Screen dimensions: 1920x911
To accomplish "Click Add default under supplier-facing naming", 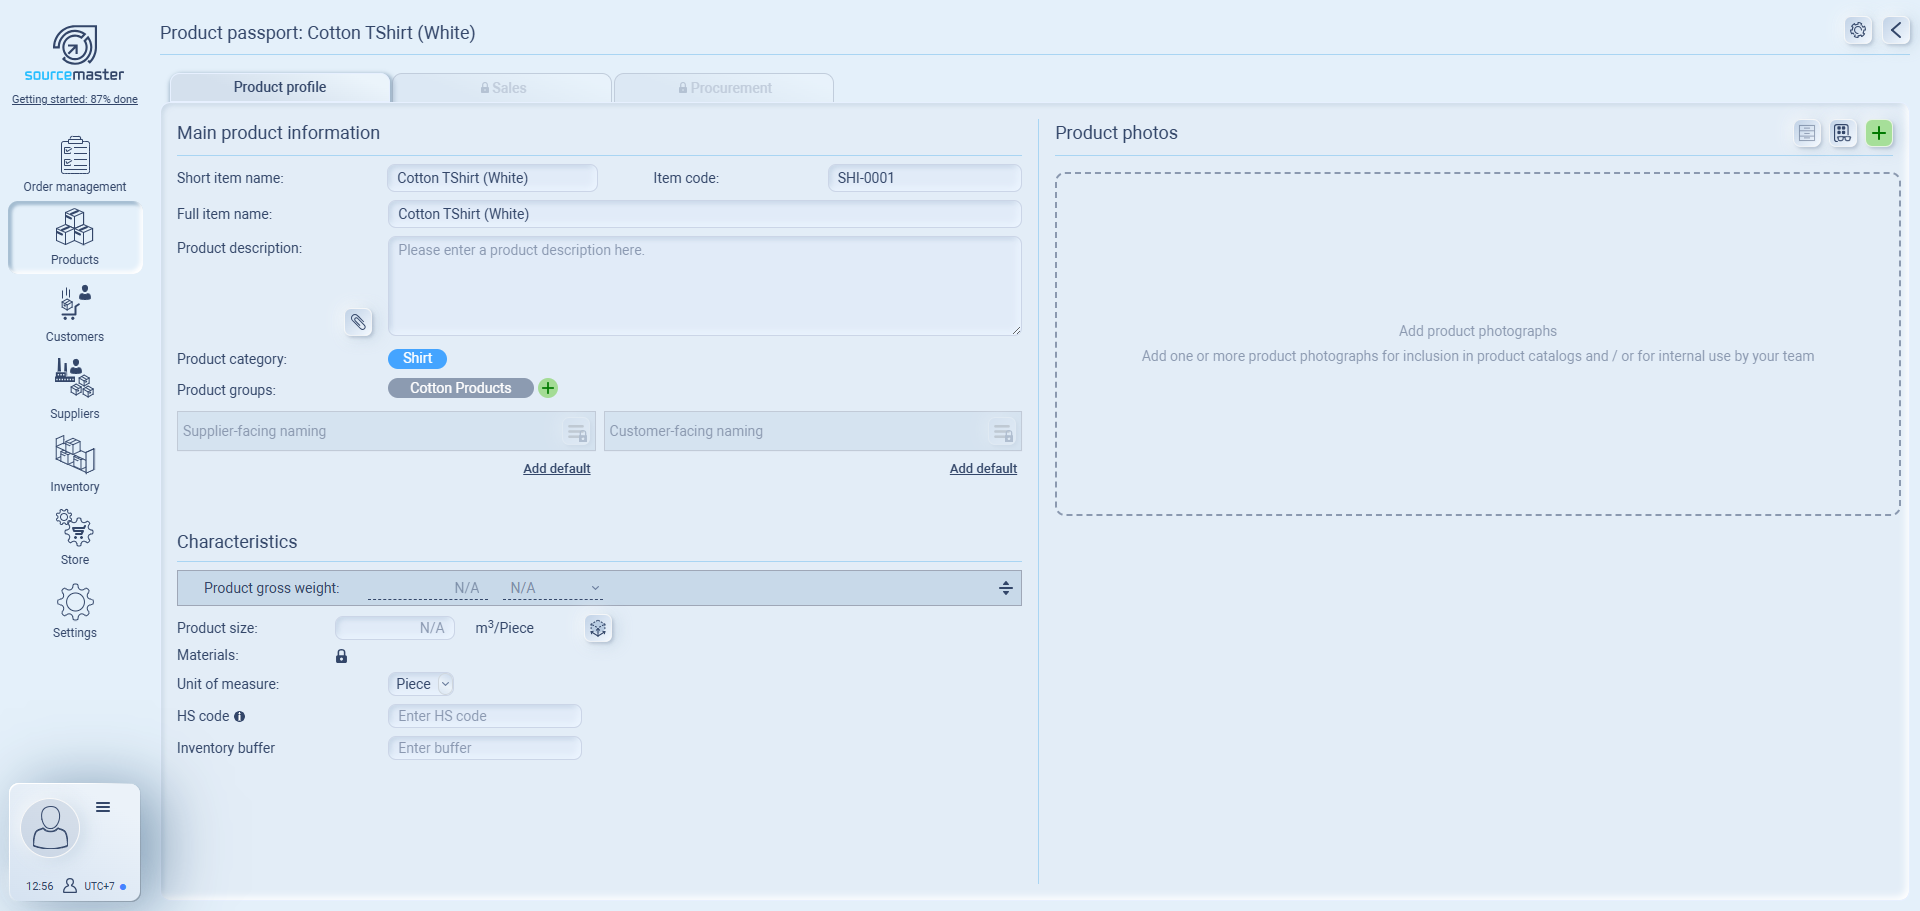I will 556,468.
